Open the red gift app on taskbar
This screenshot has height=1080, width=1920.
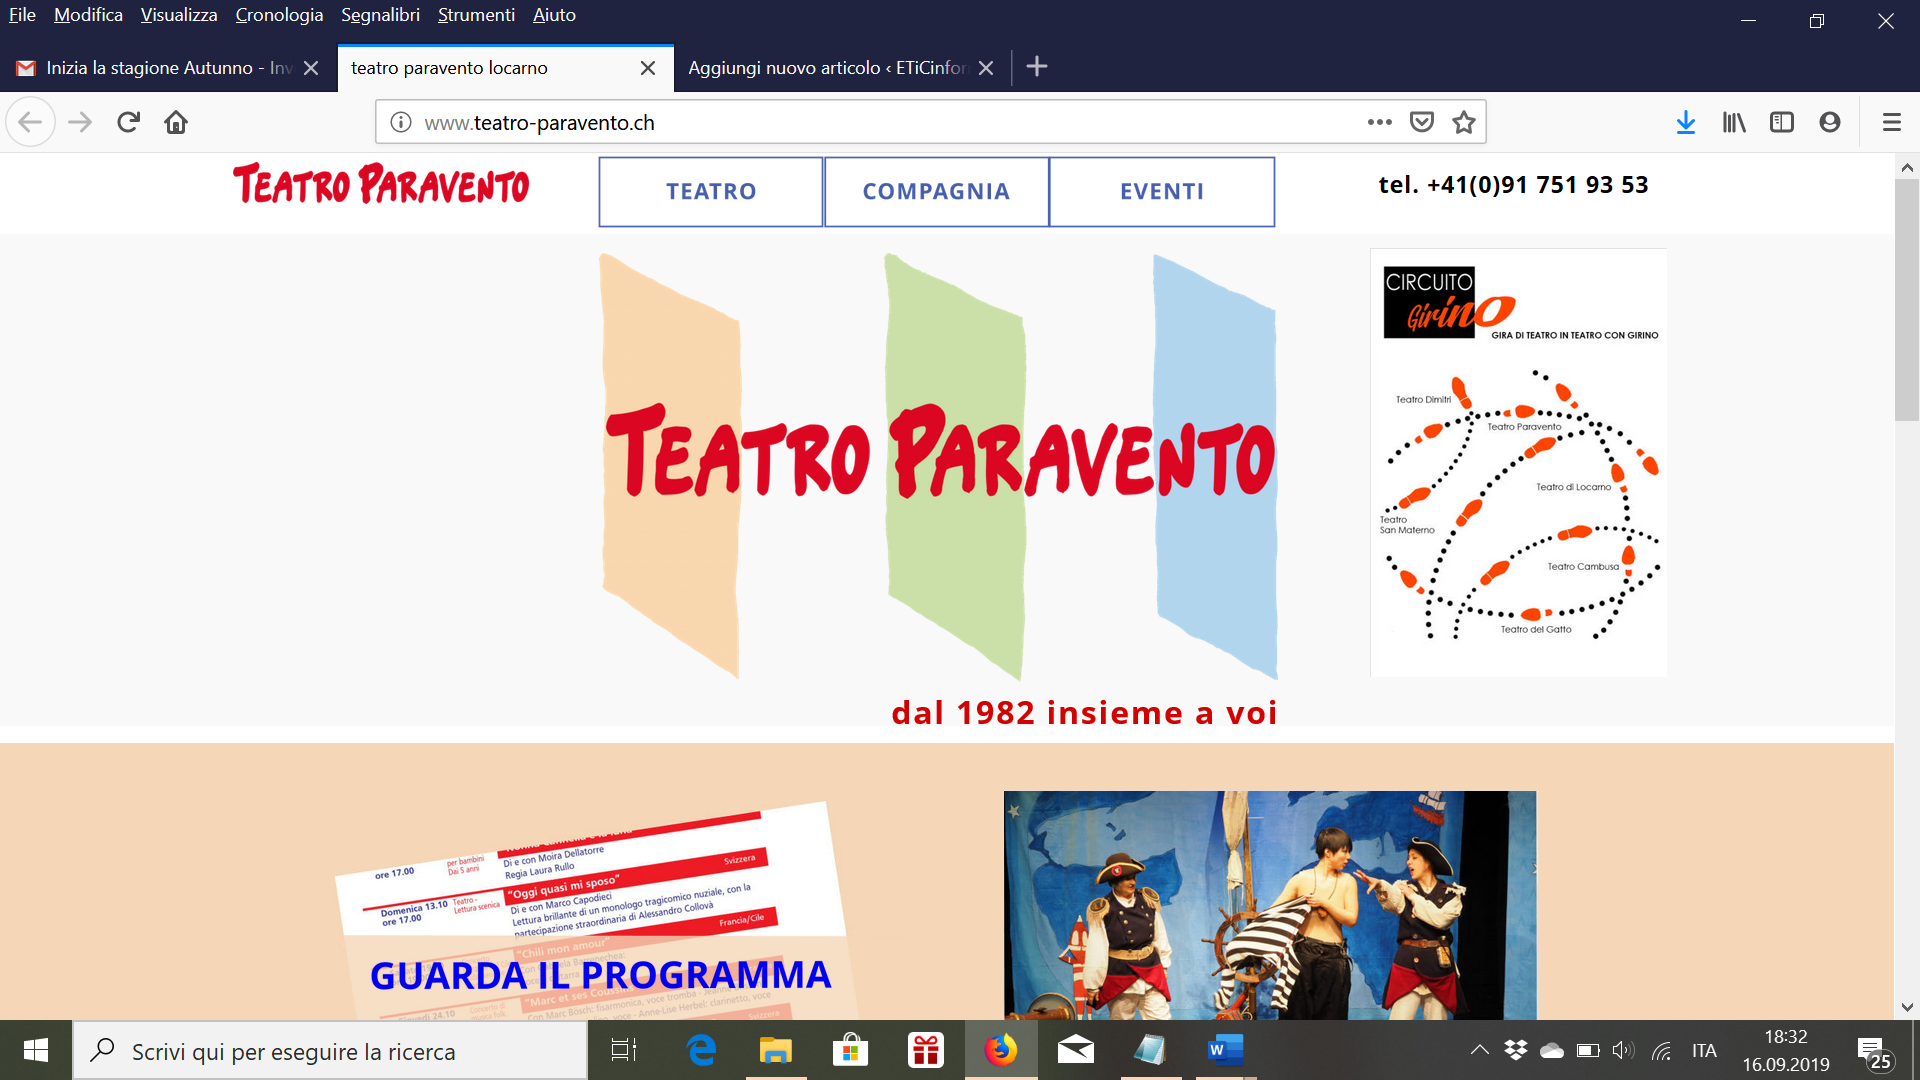point(926,1050)
